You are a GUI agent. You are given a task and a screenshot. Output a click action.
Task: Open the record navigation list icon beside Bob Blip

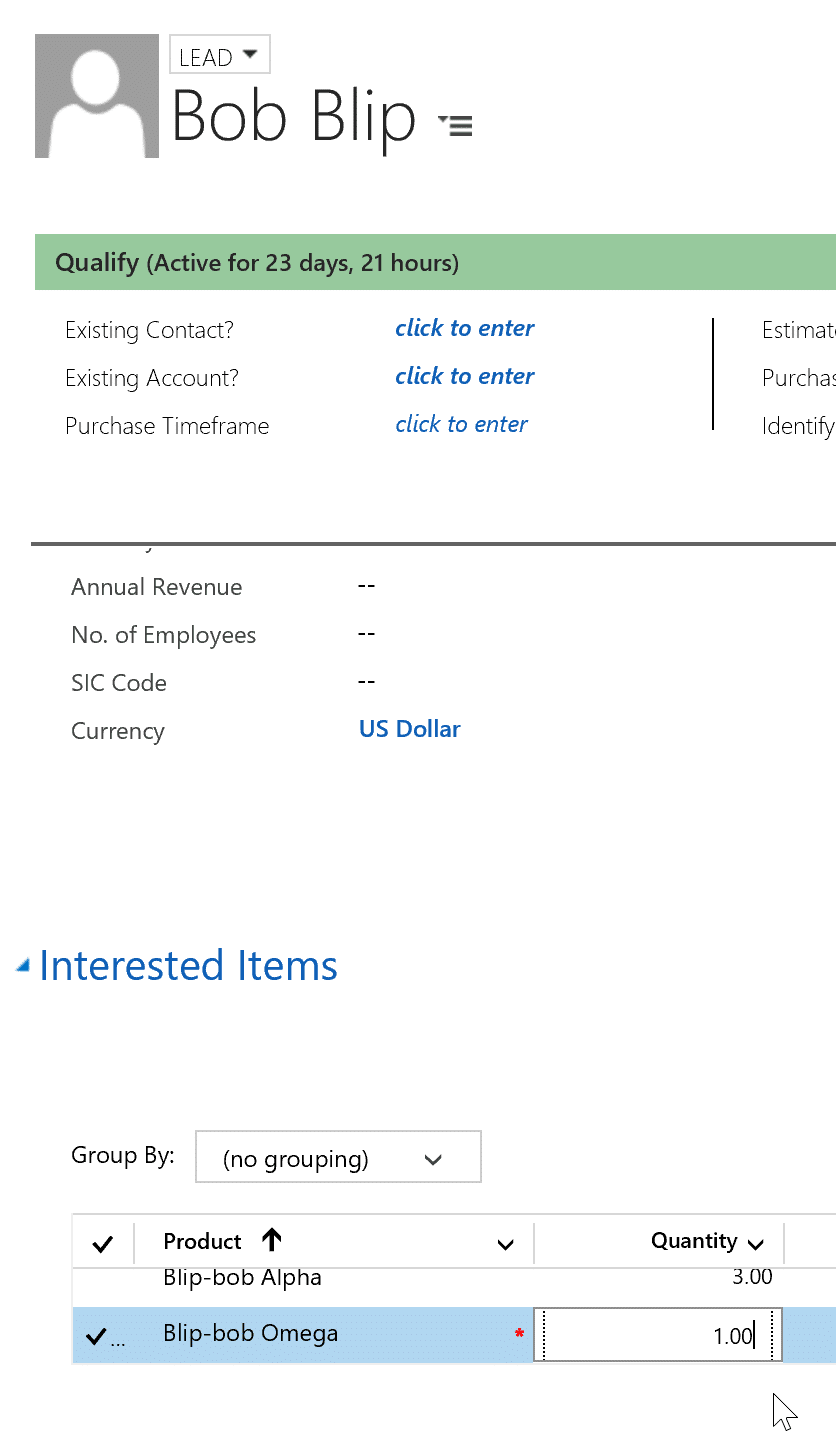(x=455, y=125)
